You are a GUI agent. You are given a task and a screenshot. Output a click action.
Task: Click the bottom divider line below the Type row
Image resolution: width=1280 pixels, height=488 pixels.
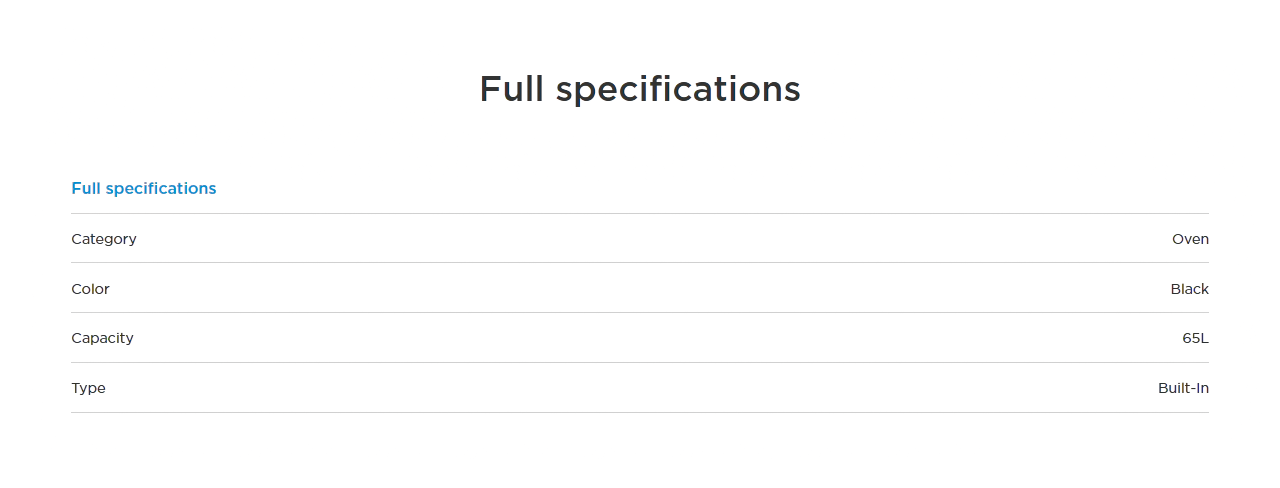click(640, 412)
